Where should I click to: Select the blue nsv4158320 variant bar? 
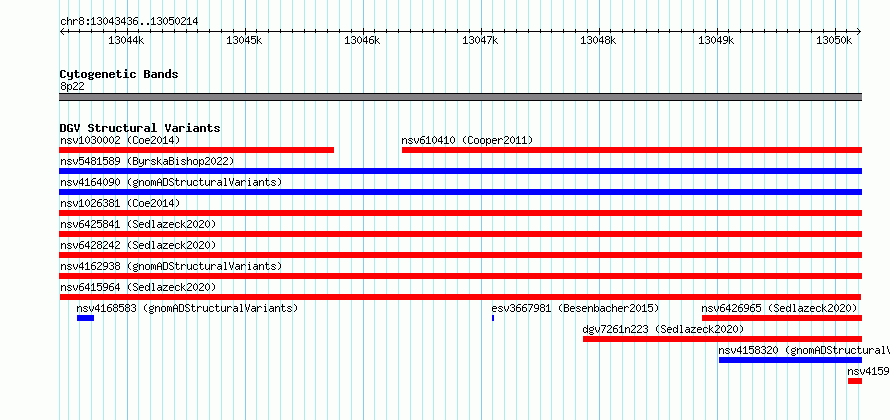[790, 360]
